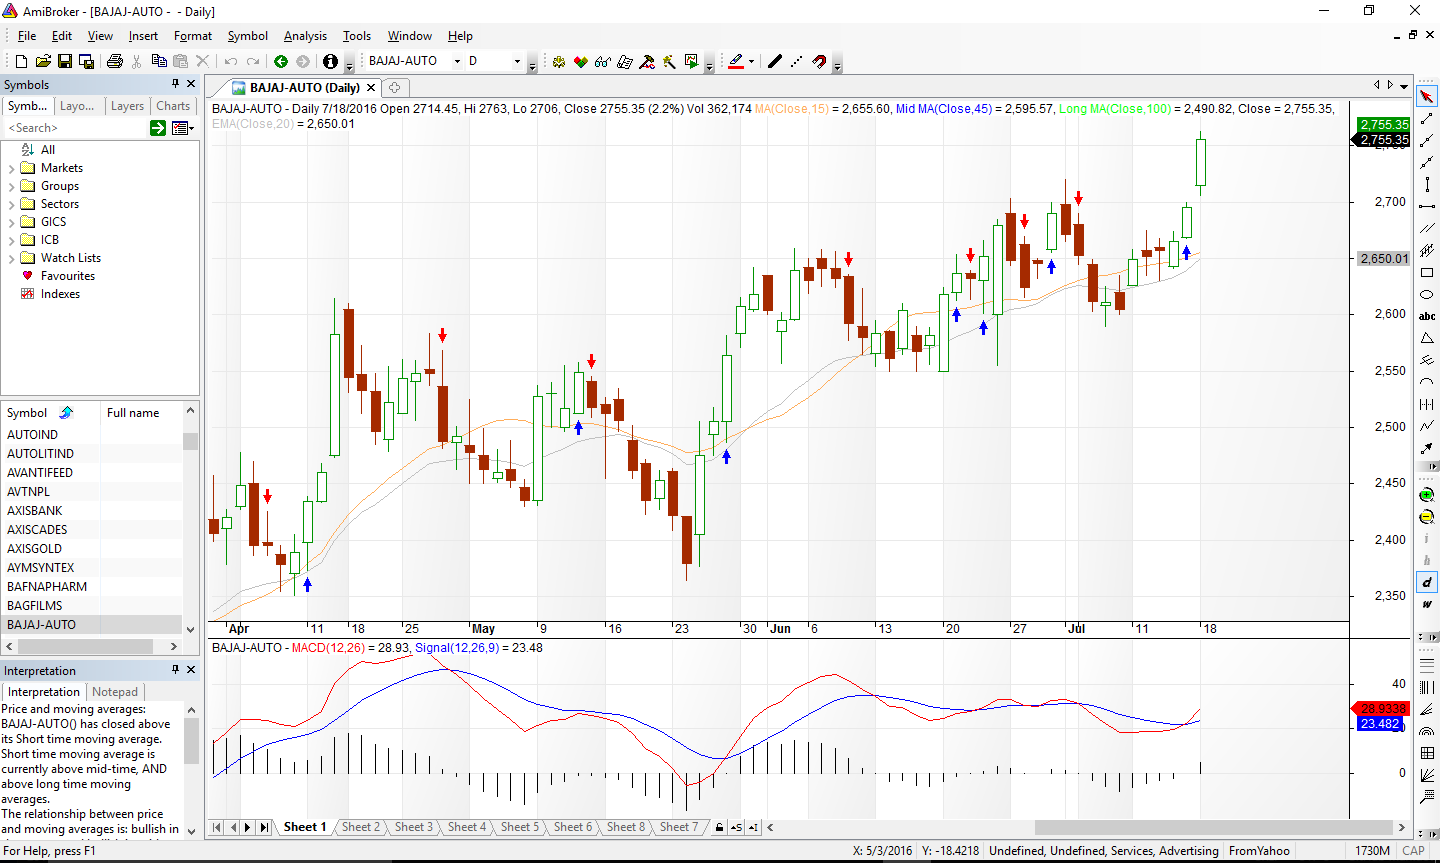1440x863 pixels.
Task: Click the New document icon
Action: point(22,61)
